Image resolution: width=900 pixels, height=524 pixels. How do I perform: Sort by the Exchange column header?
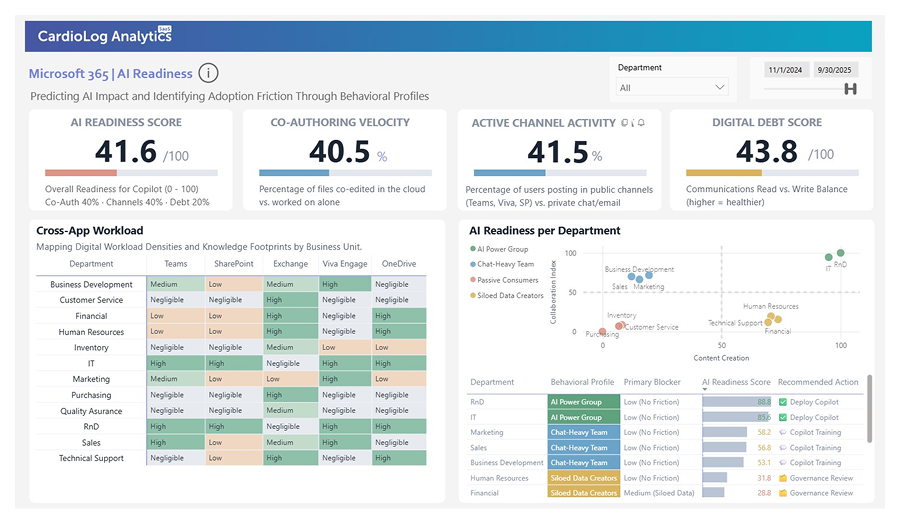coord(290,264)
